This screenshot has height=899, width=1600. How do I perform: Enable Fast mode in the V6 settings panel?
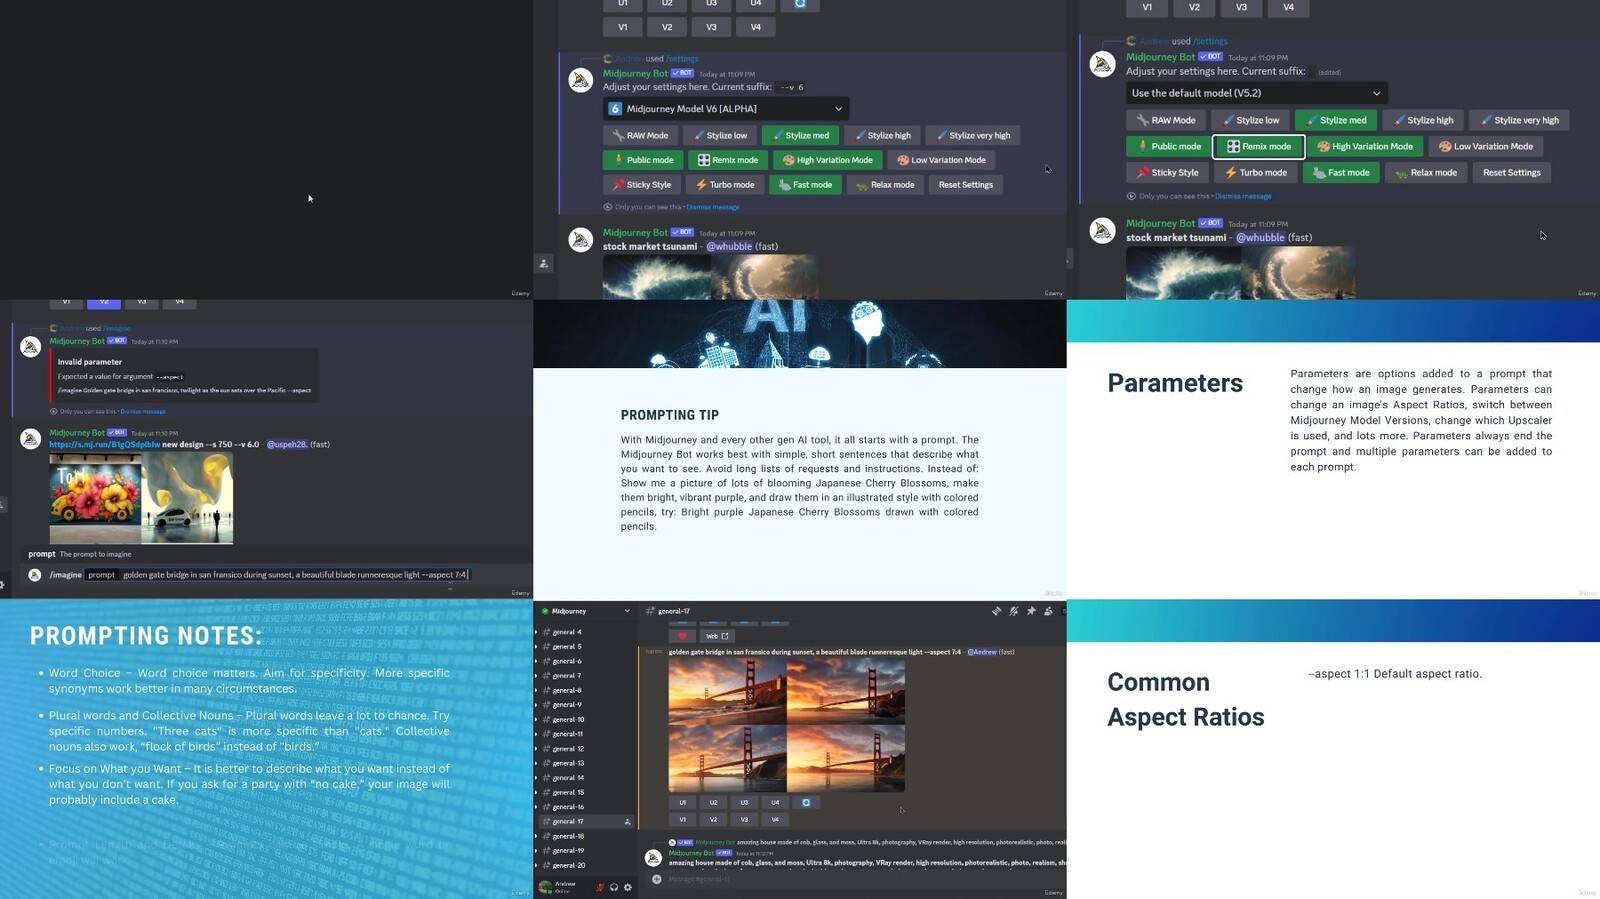[x=805, y=185]
